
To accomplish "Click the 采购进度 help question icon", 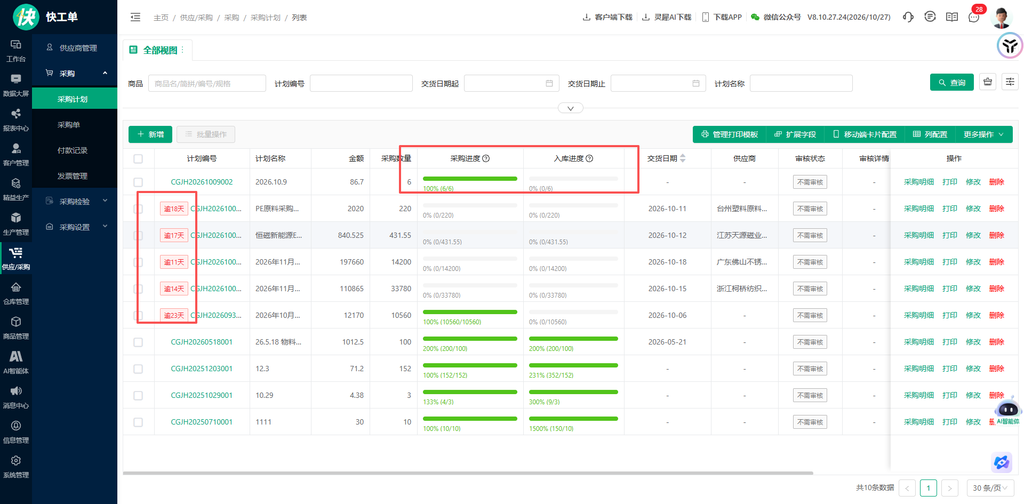I will tap(486, 159).
